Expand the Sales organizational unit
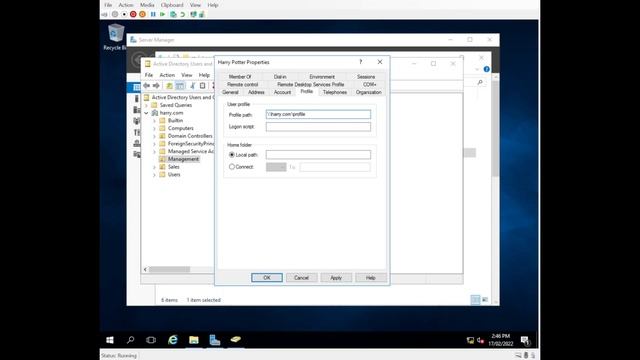This screenshot has height=360, width=640. click(154, 167)
